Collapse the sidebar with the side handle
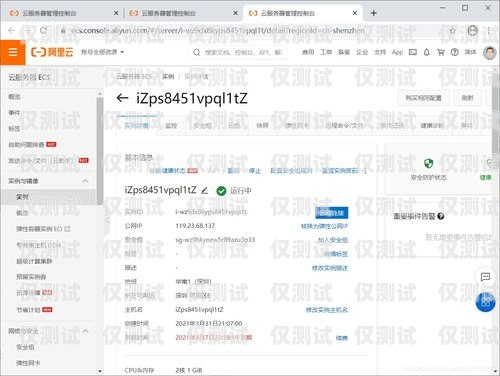The height and width of the screenshot is (376, 500). [x=108, y=220]
